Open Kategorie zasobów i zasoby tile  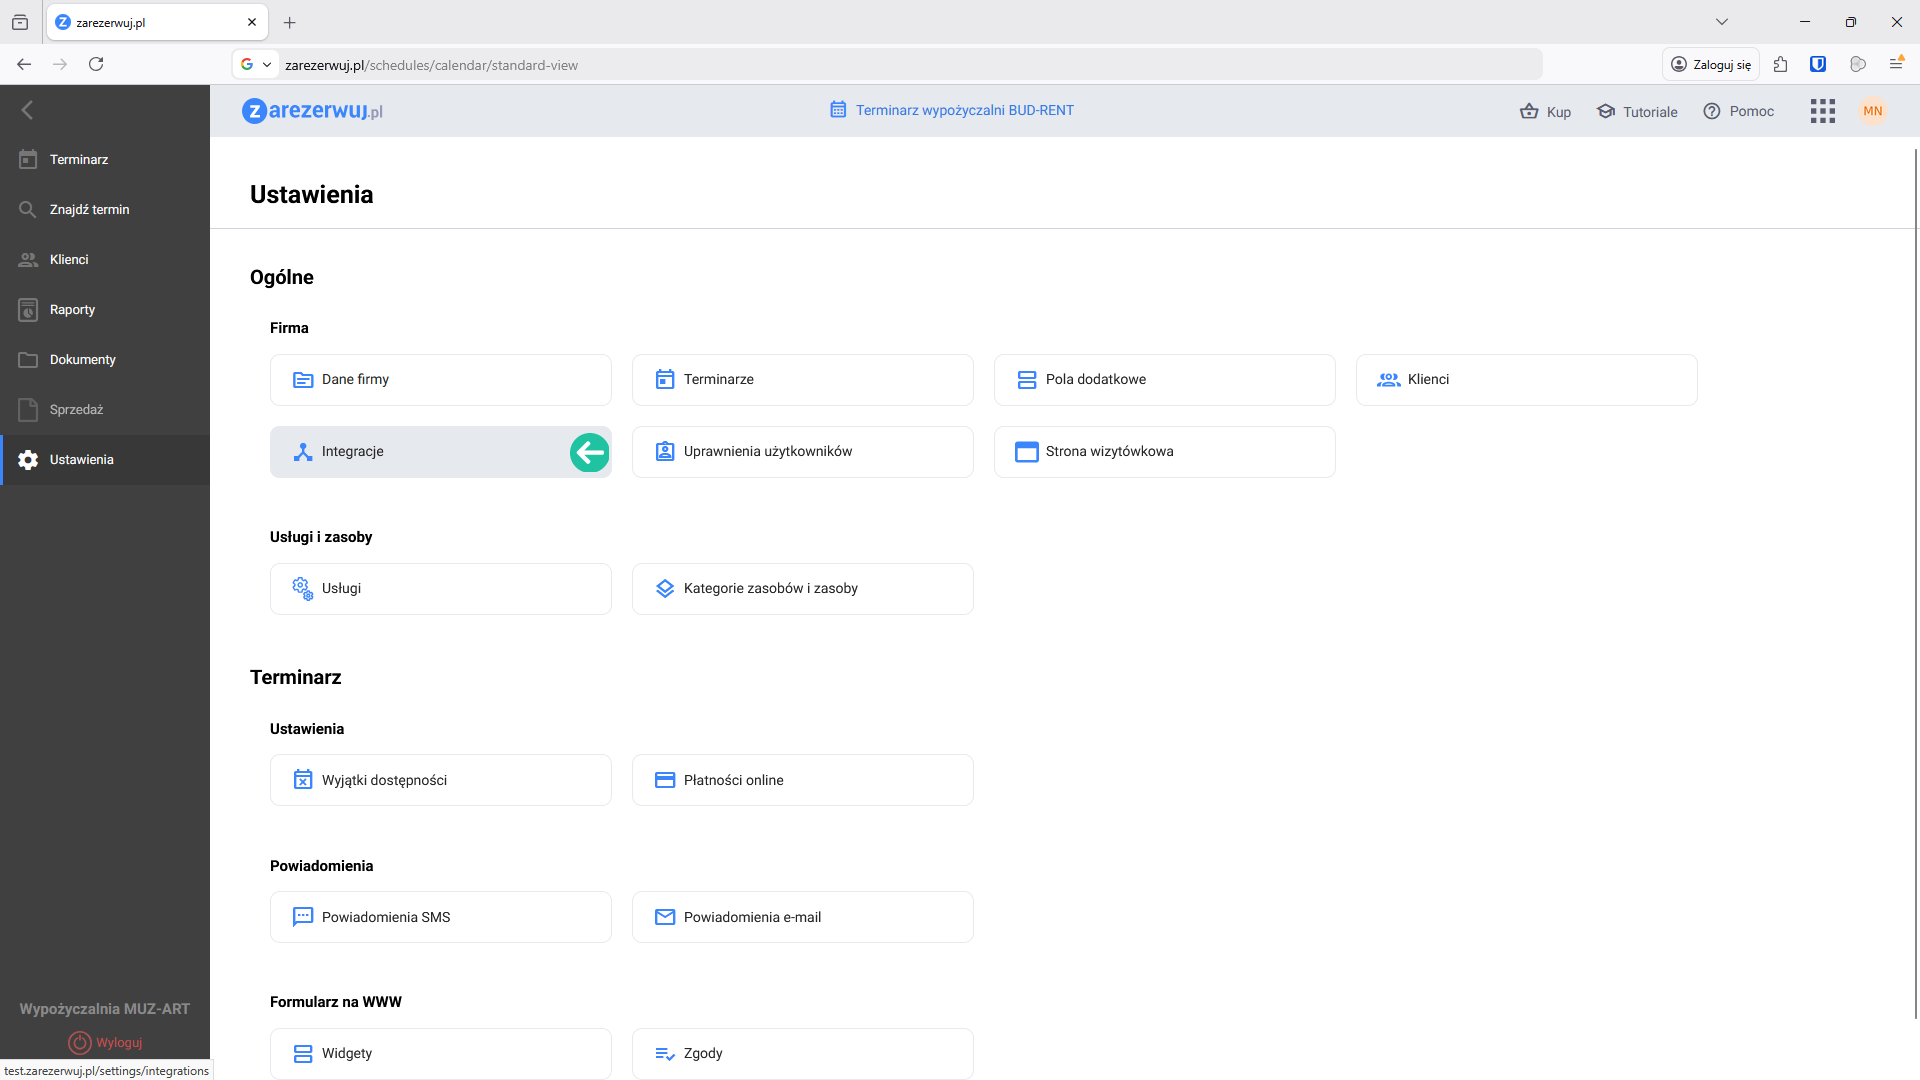tap(802, 589)
